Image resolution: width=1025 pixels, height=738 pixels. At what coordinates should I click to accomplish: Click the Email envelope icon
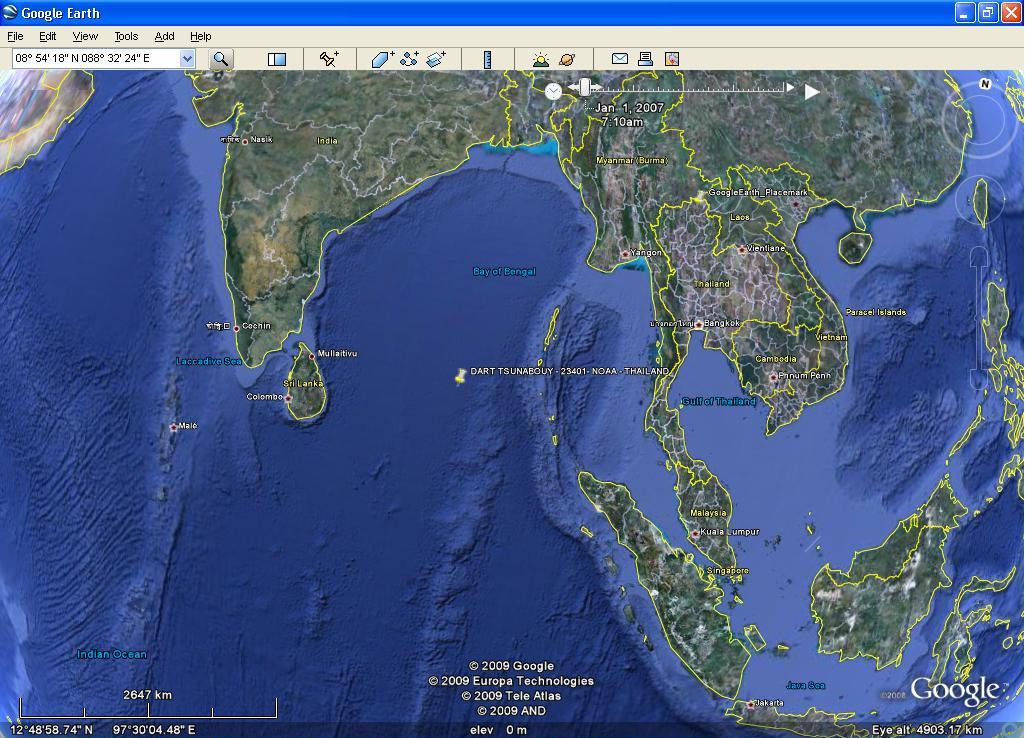(620, 59)
